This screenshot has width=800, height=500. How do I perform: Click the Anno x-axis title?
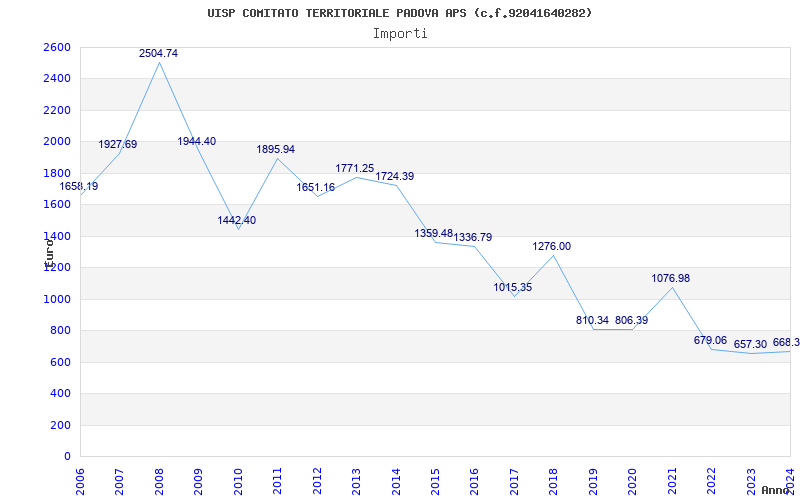[x=776, y=490]
